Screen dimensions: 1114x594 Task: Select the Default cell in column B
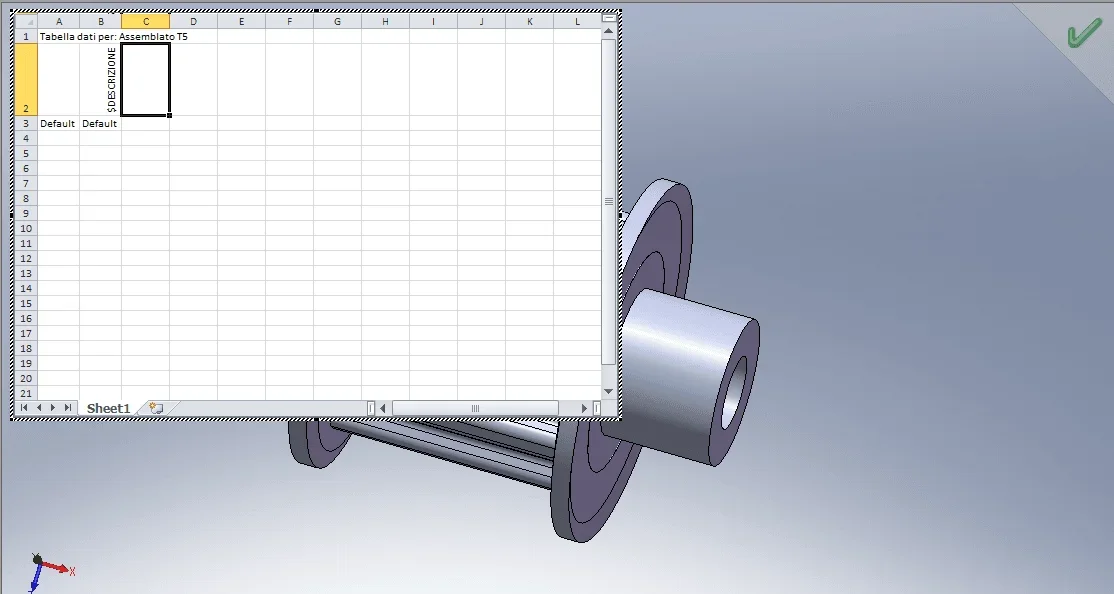100,124
